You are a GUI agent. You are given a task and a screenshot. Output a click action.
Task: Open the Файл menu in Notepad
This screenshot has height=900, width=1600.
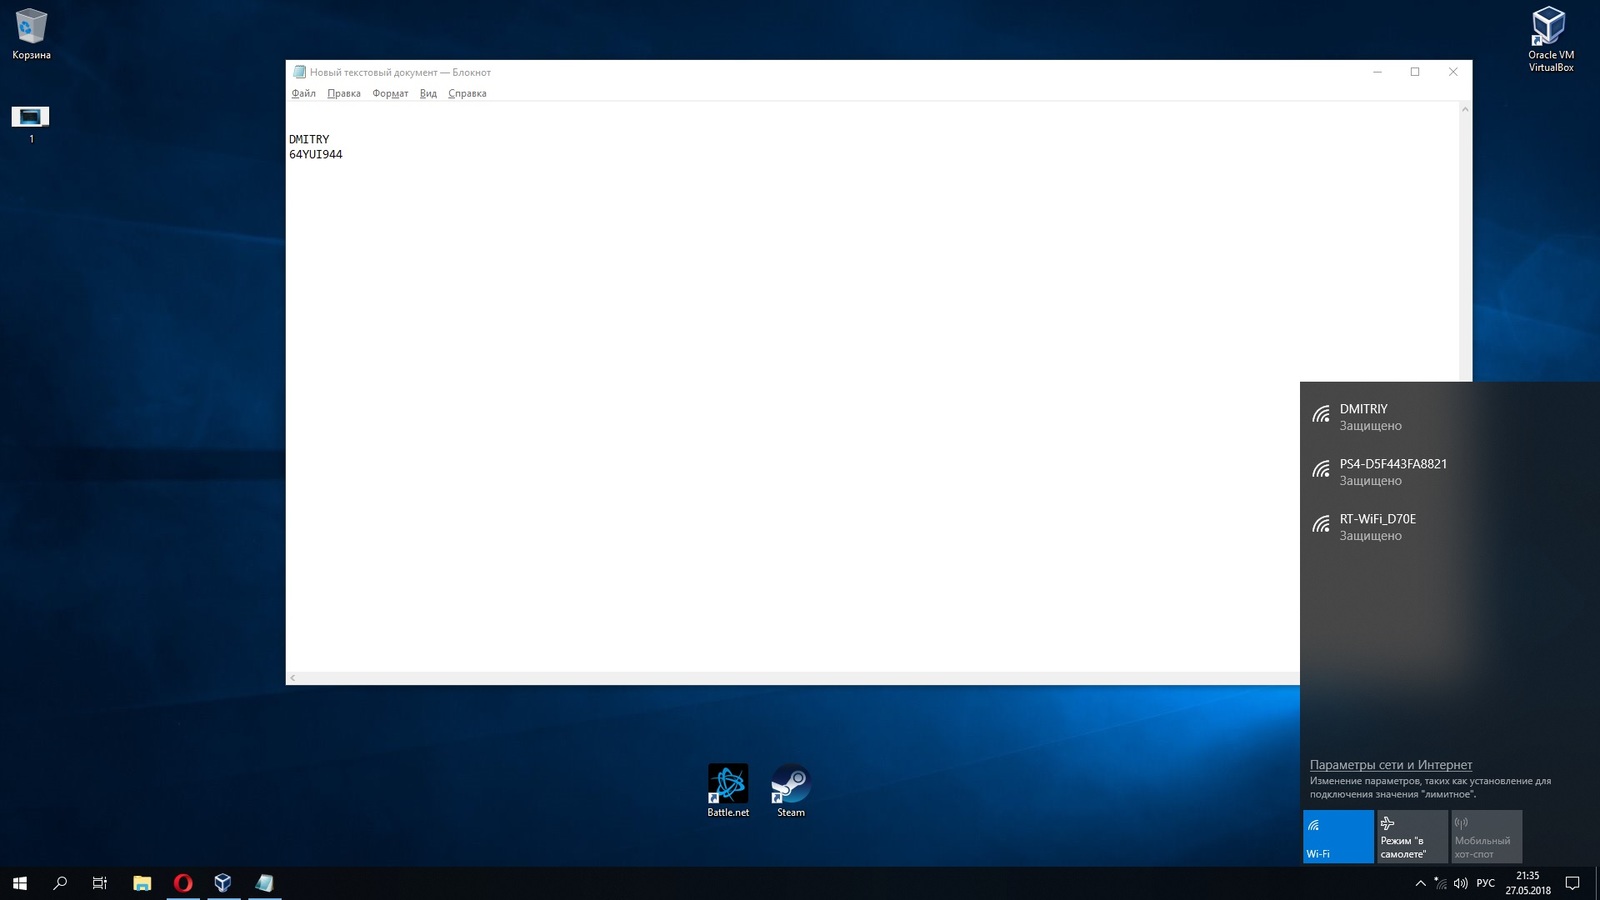pos(303,94)
